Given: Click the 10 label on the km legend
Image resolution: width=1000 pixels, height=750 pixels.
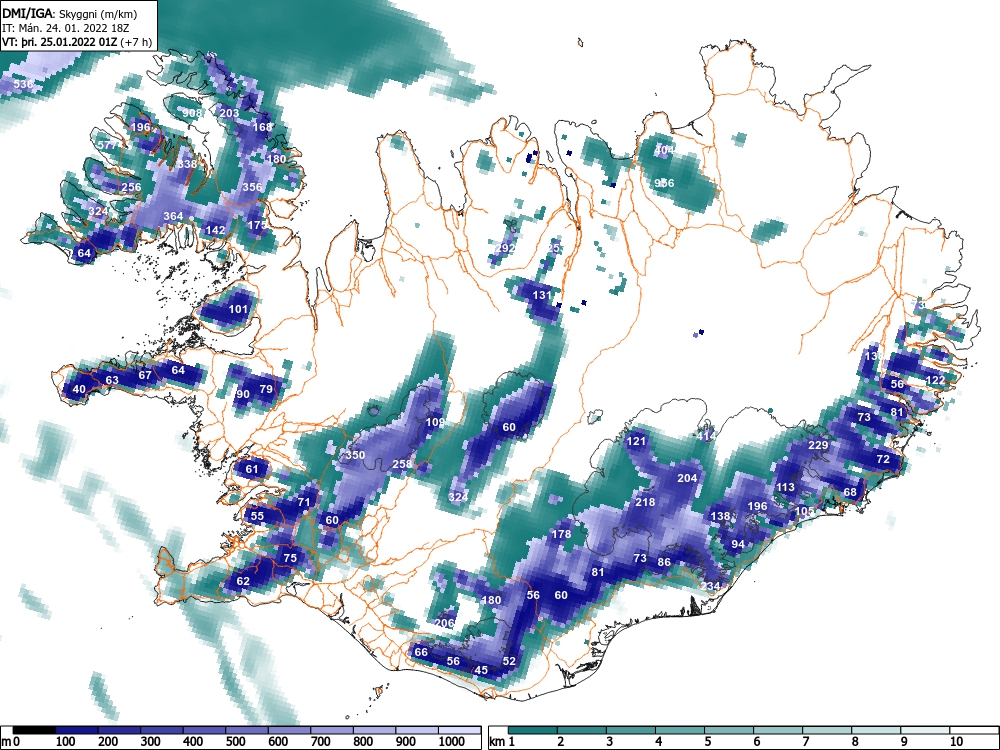Looking at the screenshot, I should pyautogui.click(x=956, y=742).
